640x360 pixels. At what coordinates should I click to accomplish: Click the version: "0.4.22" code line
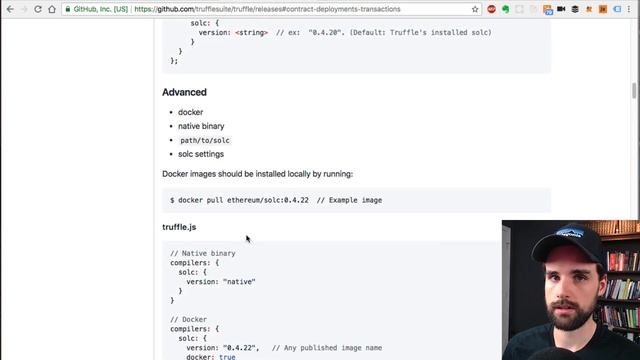click(284, 348)
